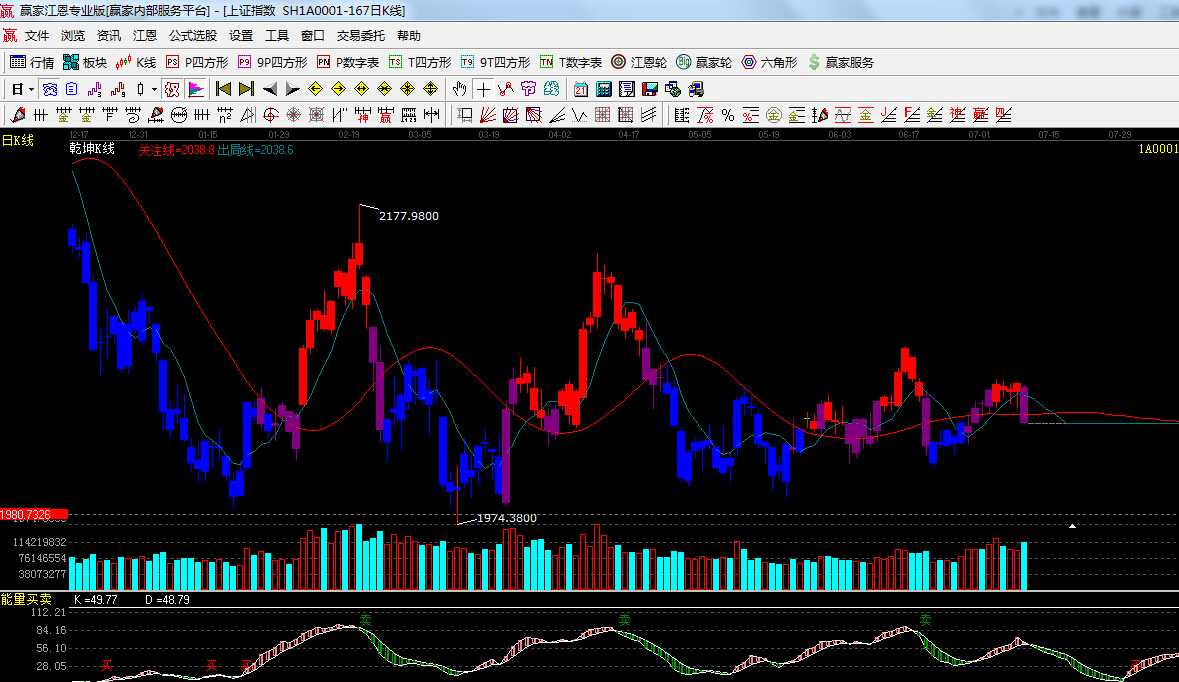Open the candlestick style dropdown arrow
This screenshot has height=682, width=1179.
tap(153, 89)
